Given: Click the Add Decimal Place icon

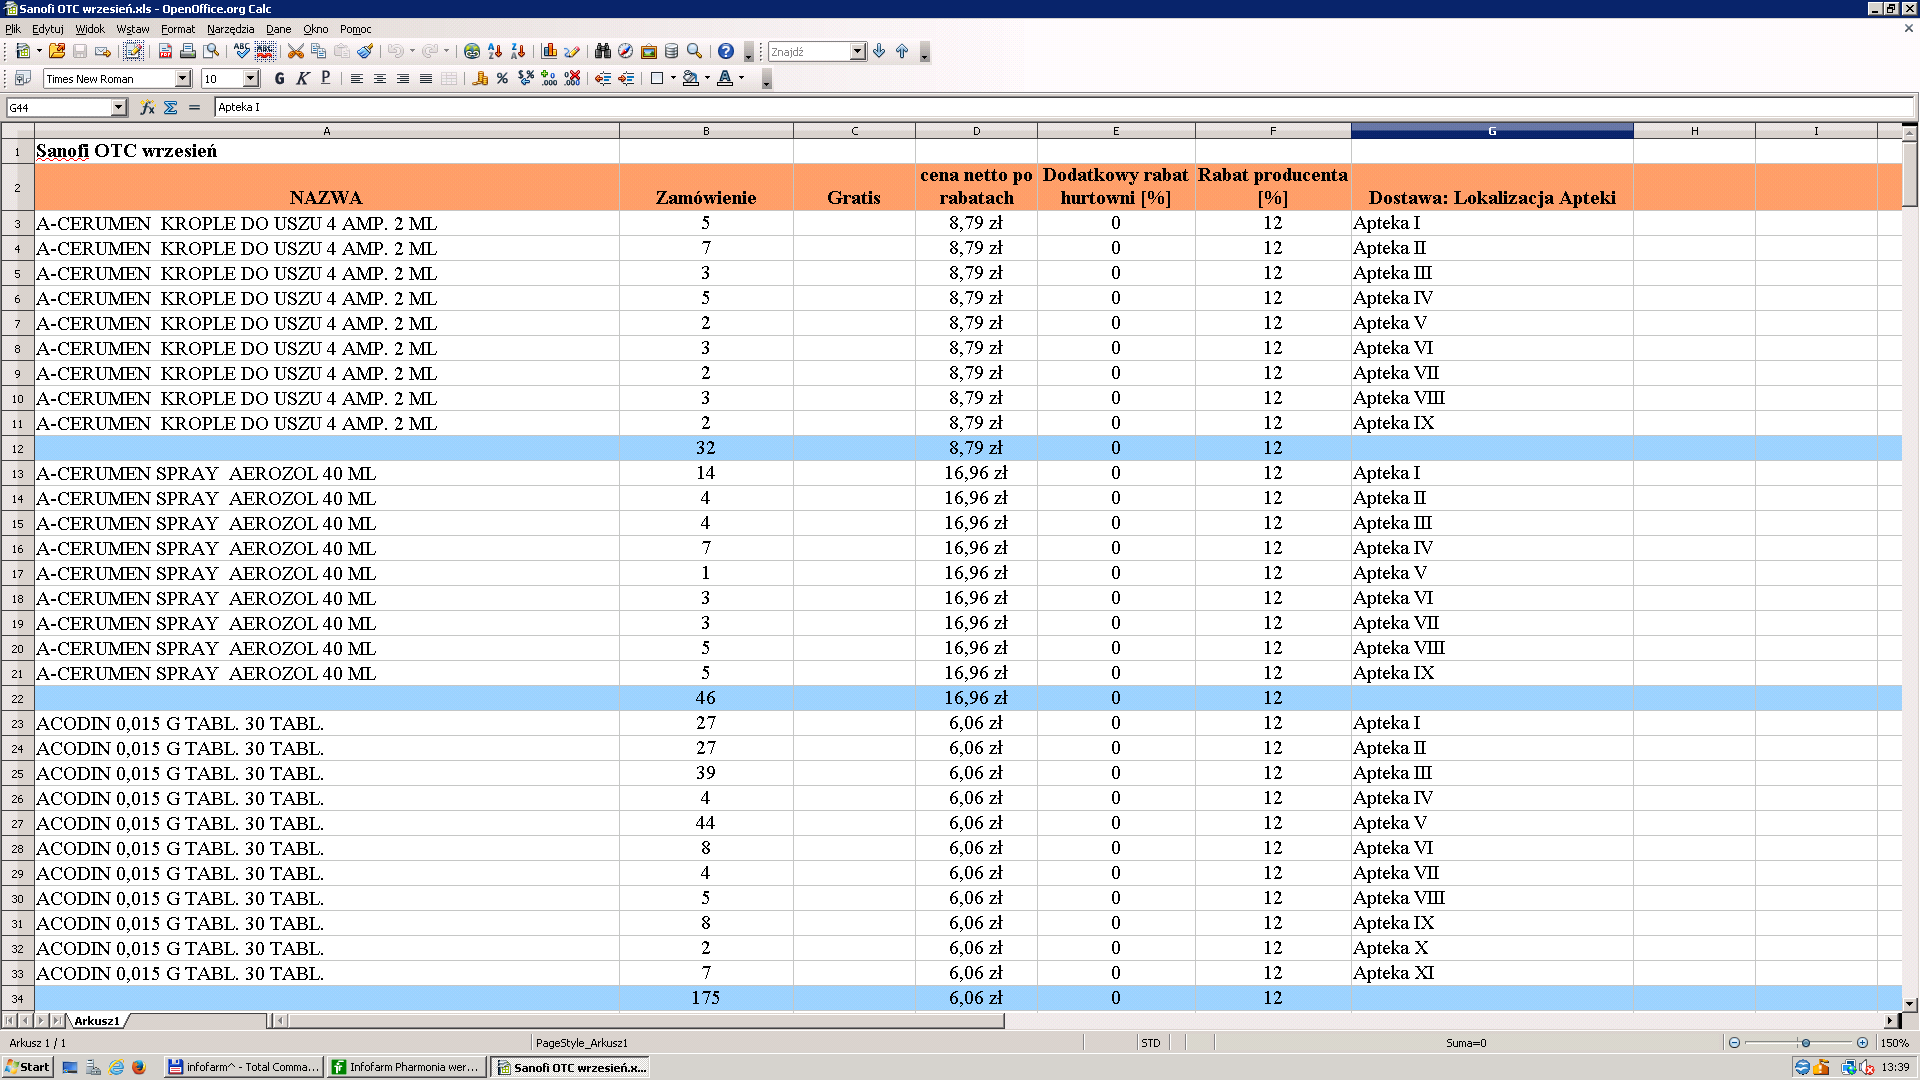Looking at the screenshot, I should click(x=549, y=78).
